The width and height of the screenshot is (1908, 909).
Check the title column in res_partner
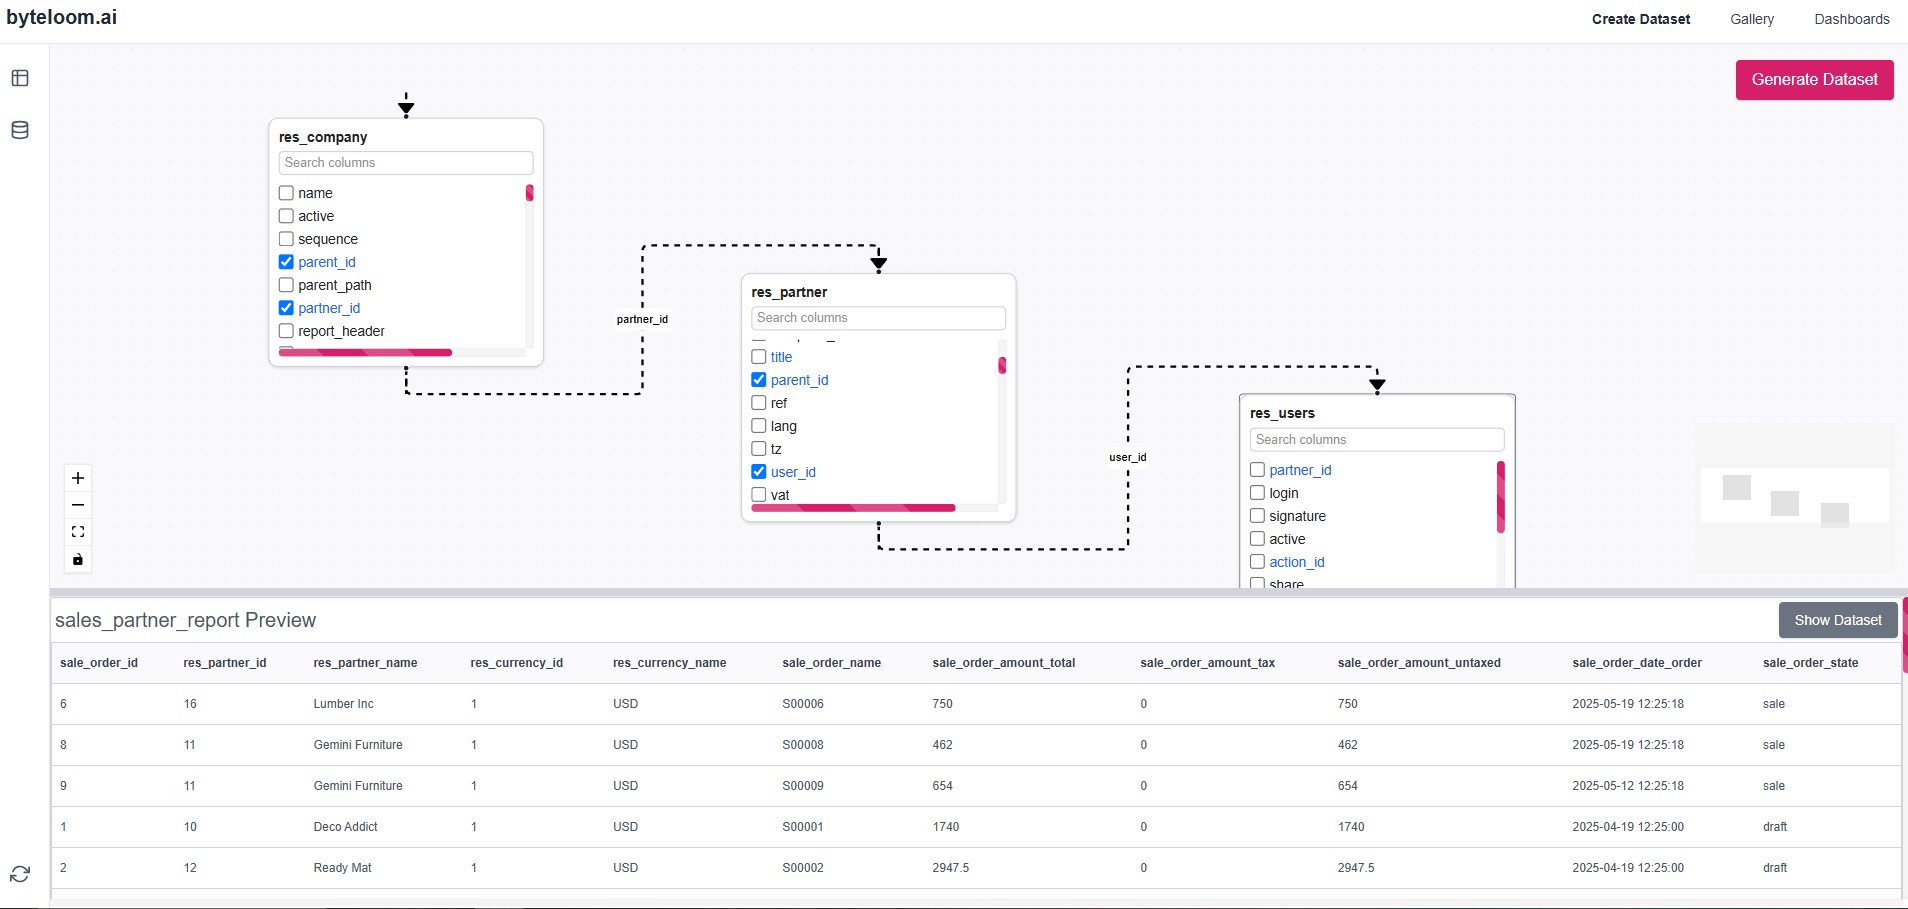point(759,357)
